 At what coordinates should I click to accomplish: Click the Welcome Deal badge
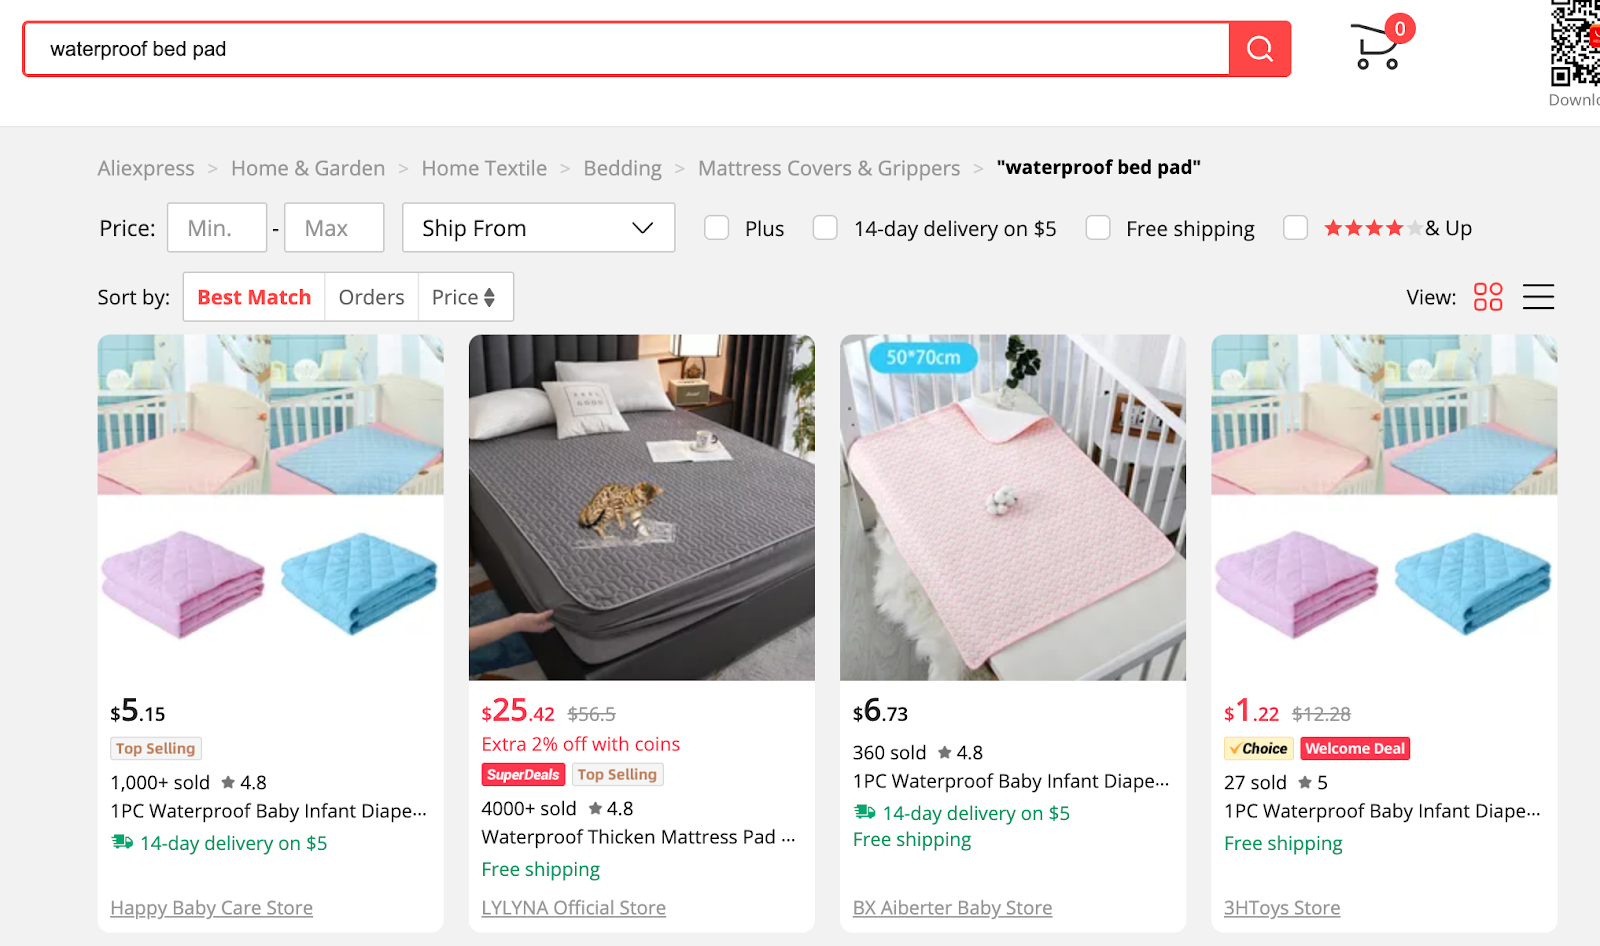point(1355,748)
